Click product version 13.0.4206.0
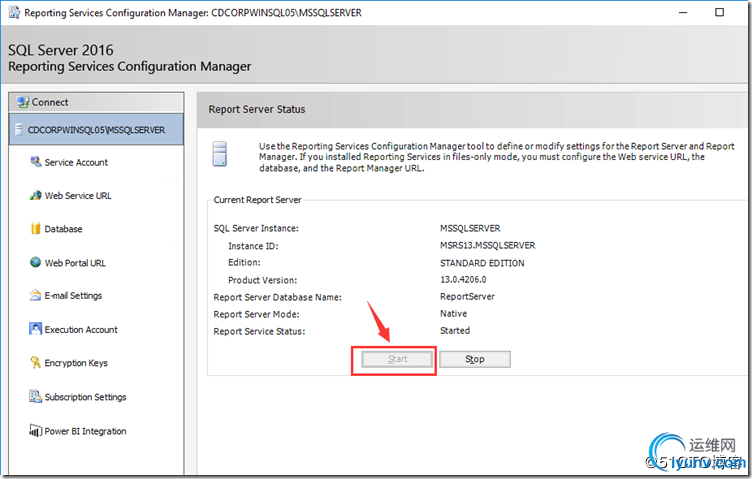Screen dimensions: 752x479 pyautogui.click(x=463, y=280)
